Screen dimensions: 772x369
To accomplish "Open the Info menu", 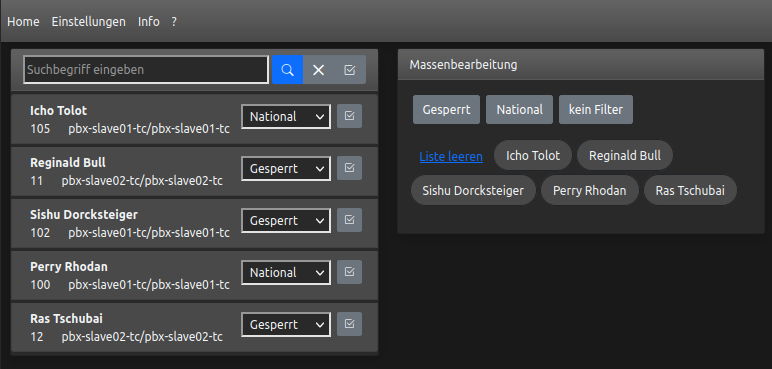I will point(149,22).
